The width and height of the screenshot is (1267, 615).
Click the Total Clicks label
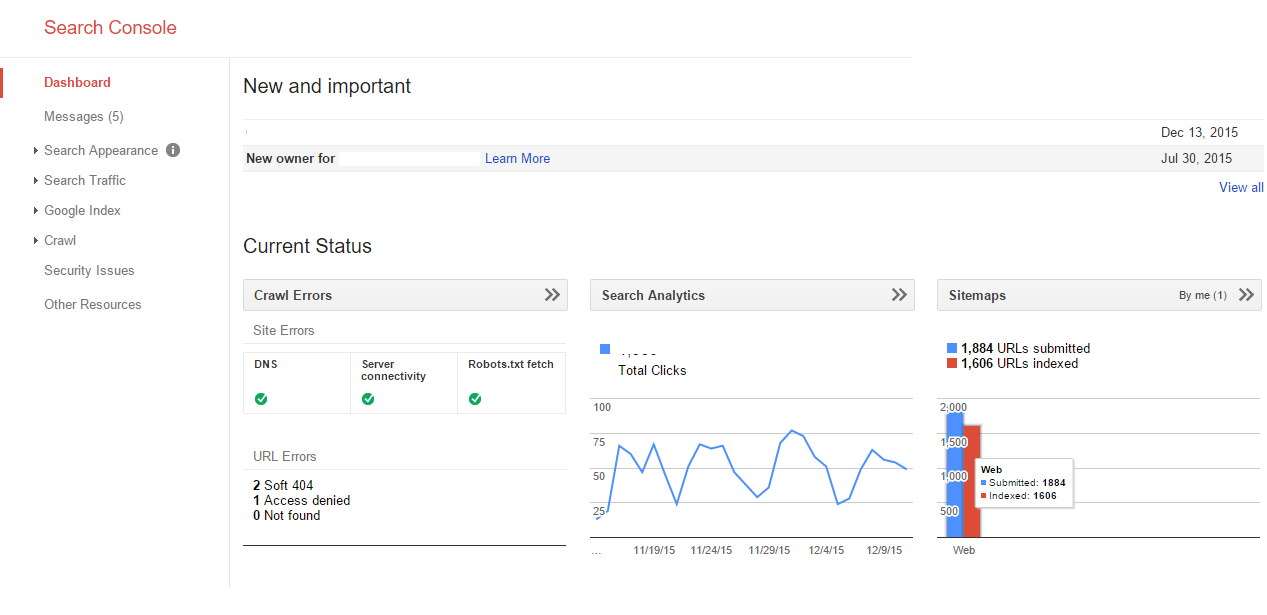pyautogui.click(x=653, y=370)
